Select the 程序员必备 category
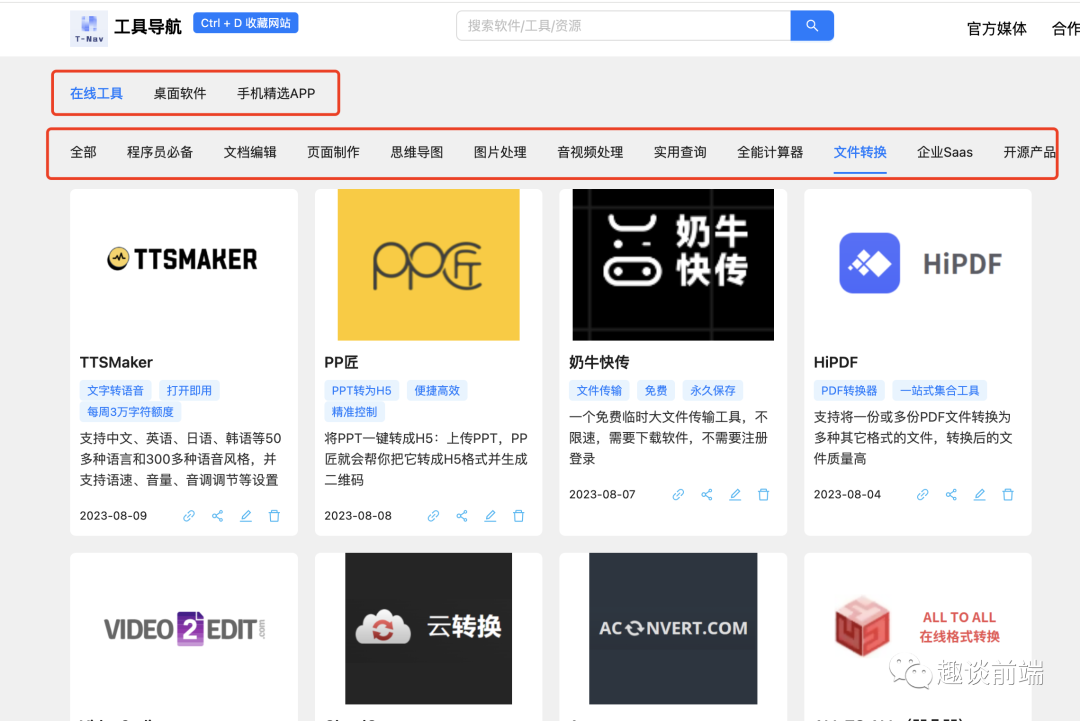1080x721 pixels. [x=160, y=152]
